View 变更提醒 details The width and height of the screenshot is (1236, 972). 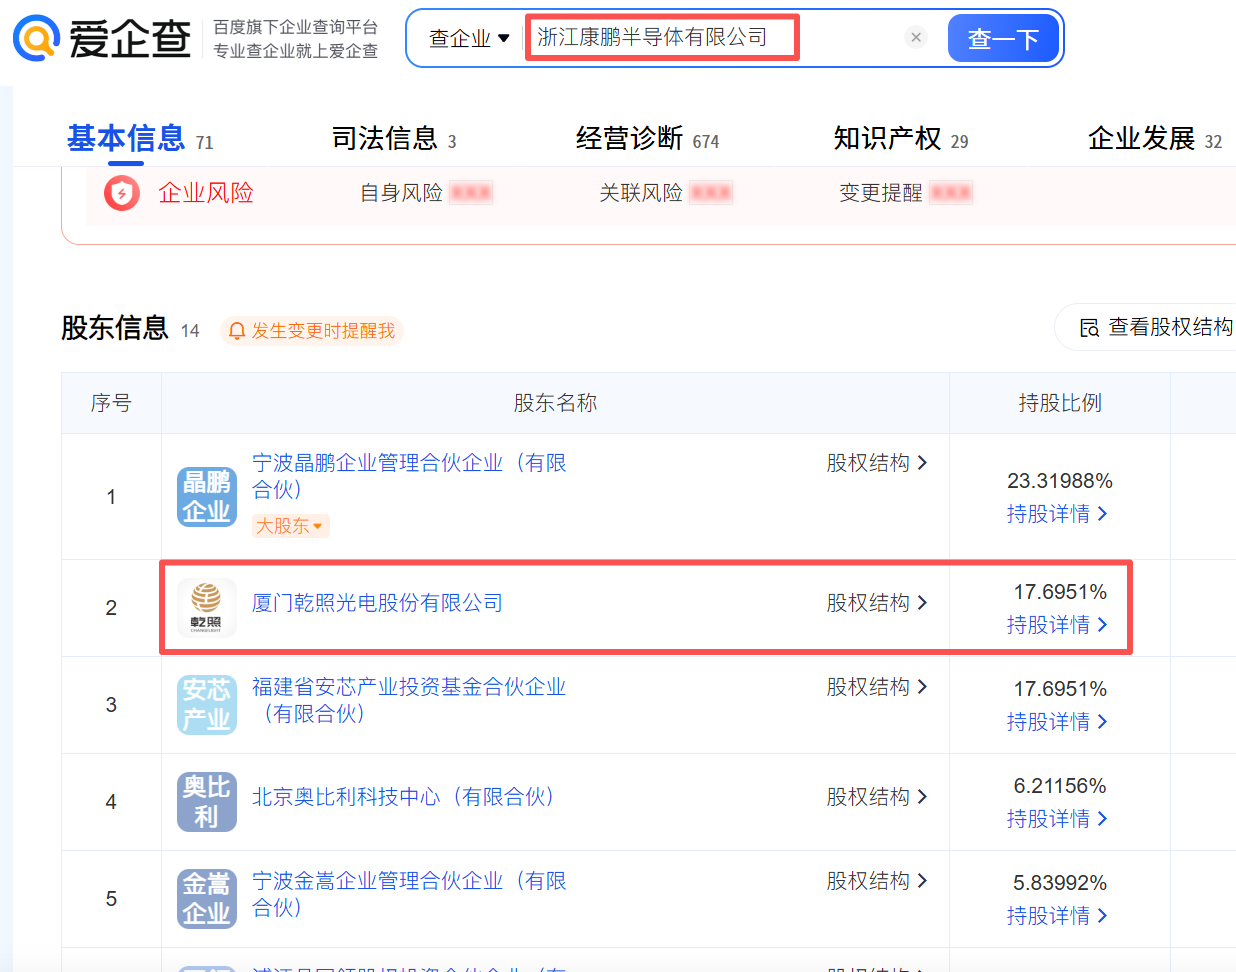(x=906, y=193)
